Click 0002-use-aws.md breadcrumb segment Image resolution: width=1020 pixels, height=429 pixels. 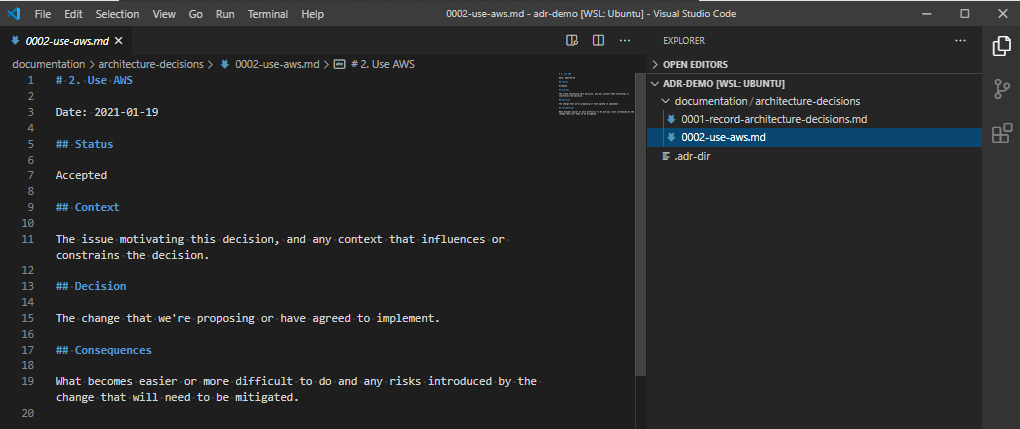277,64
